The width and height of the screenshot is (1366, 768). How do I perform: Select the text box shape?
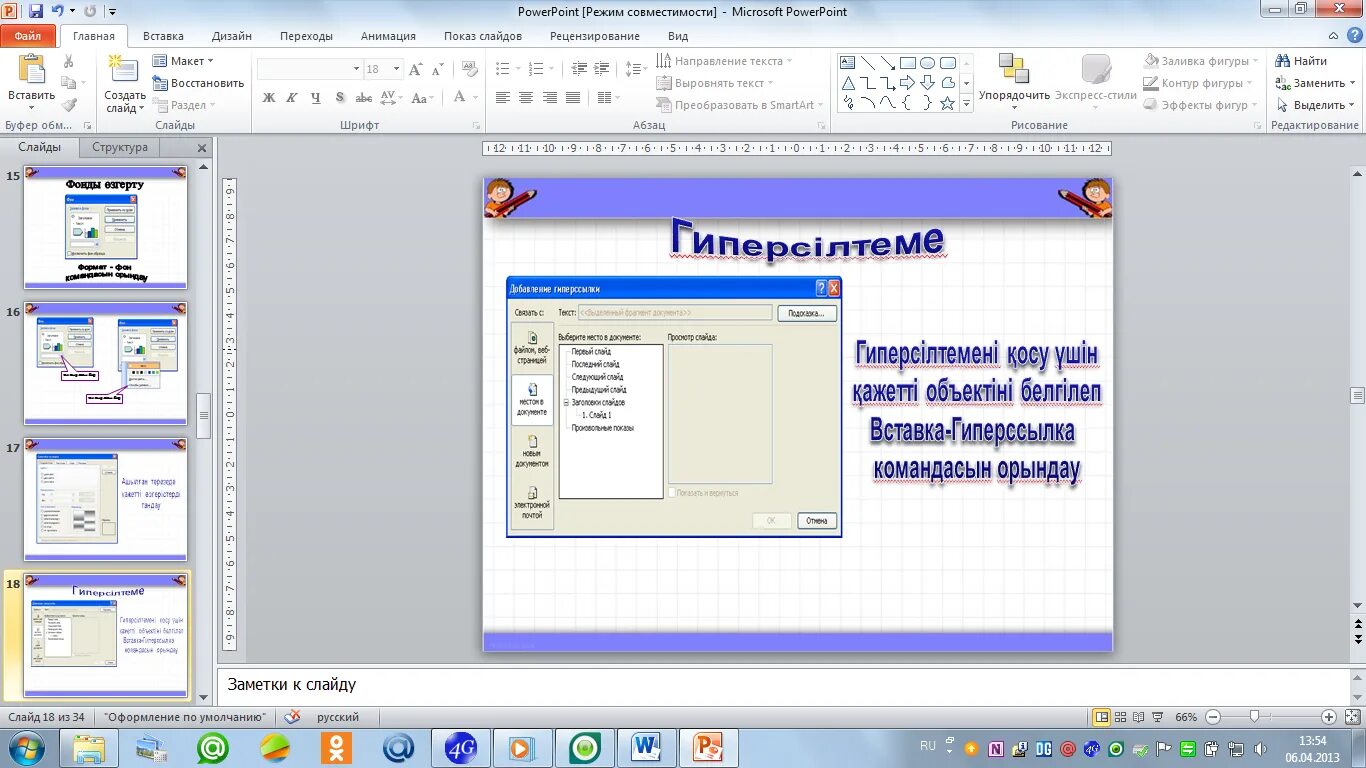(x=848, y=63)
